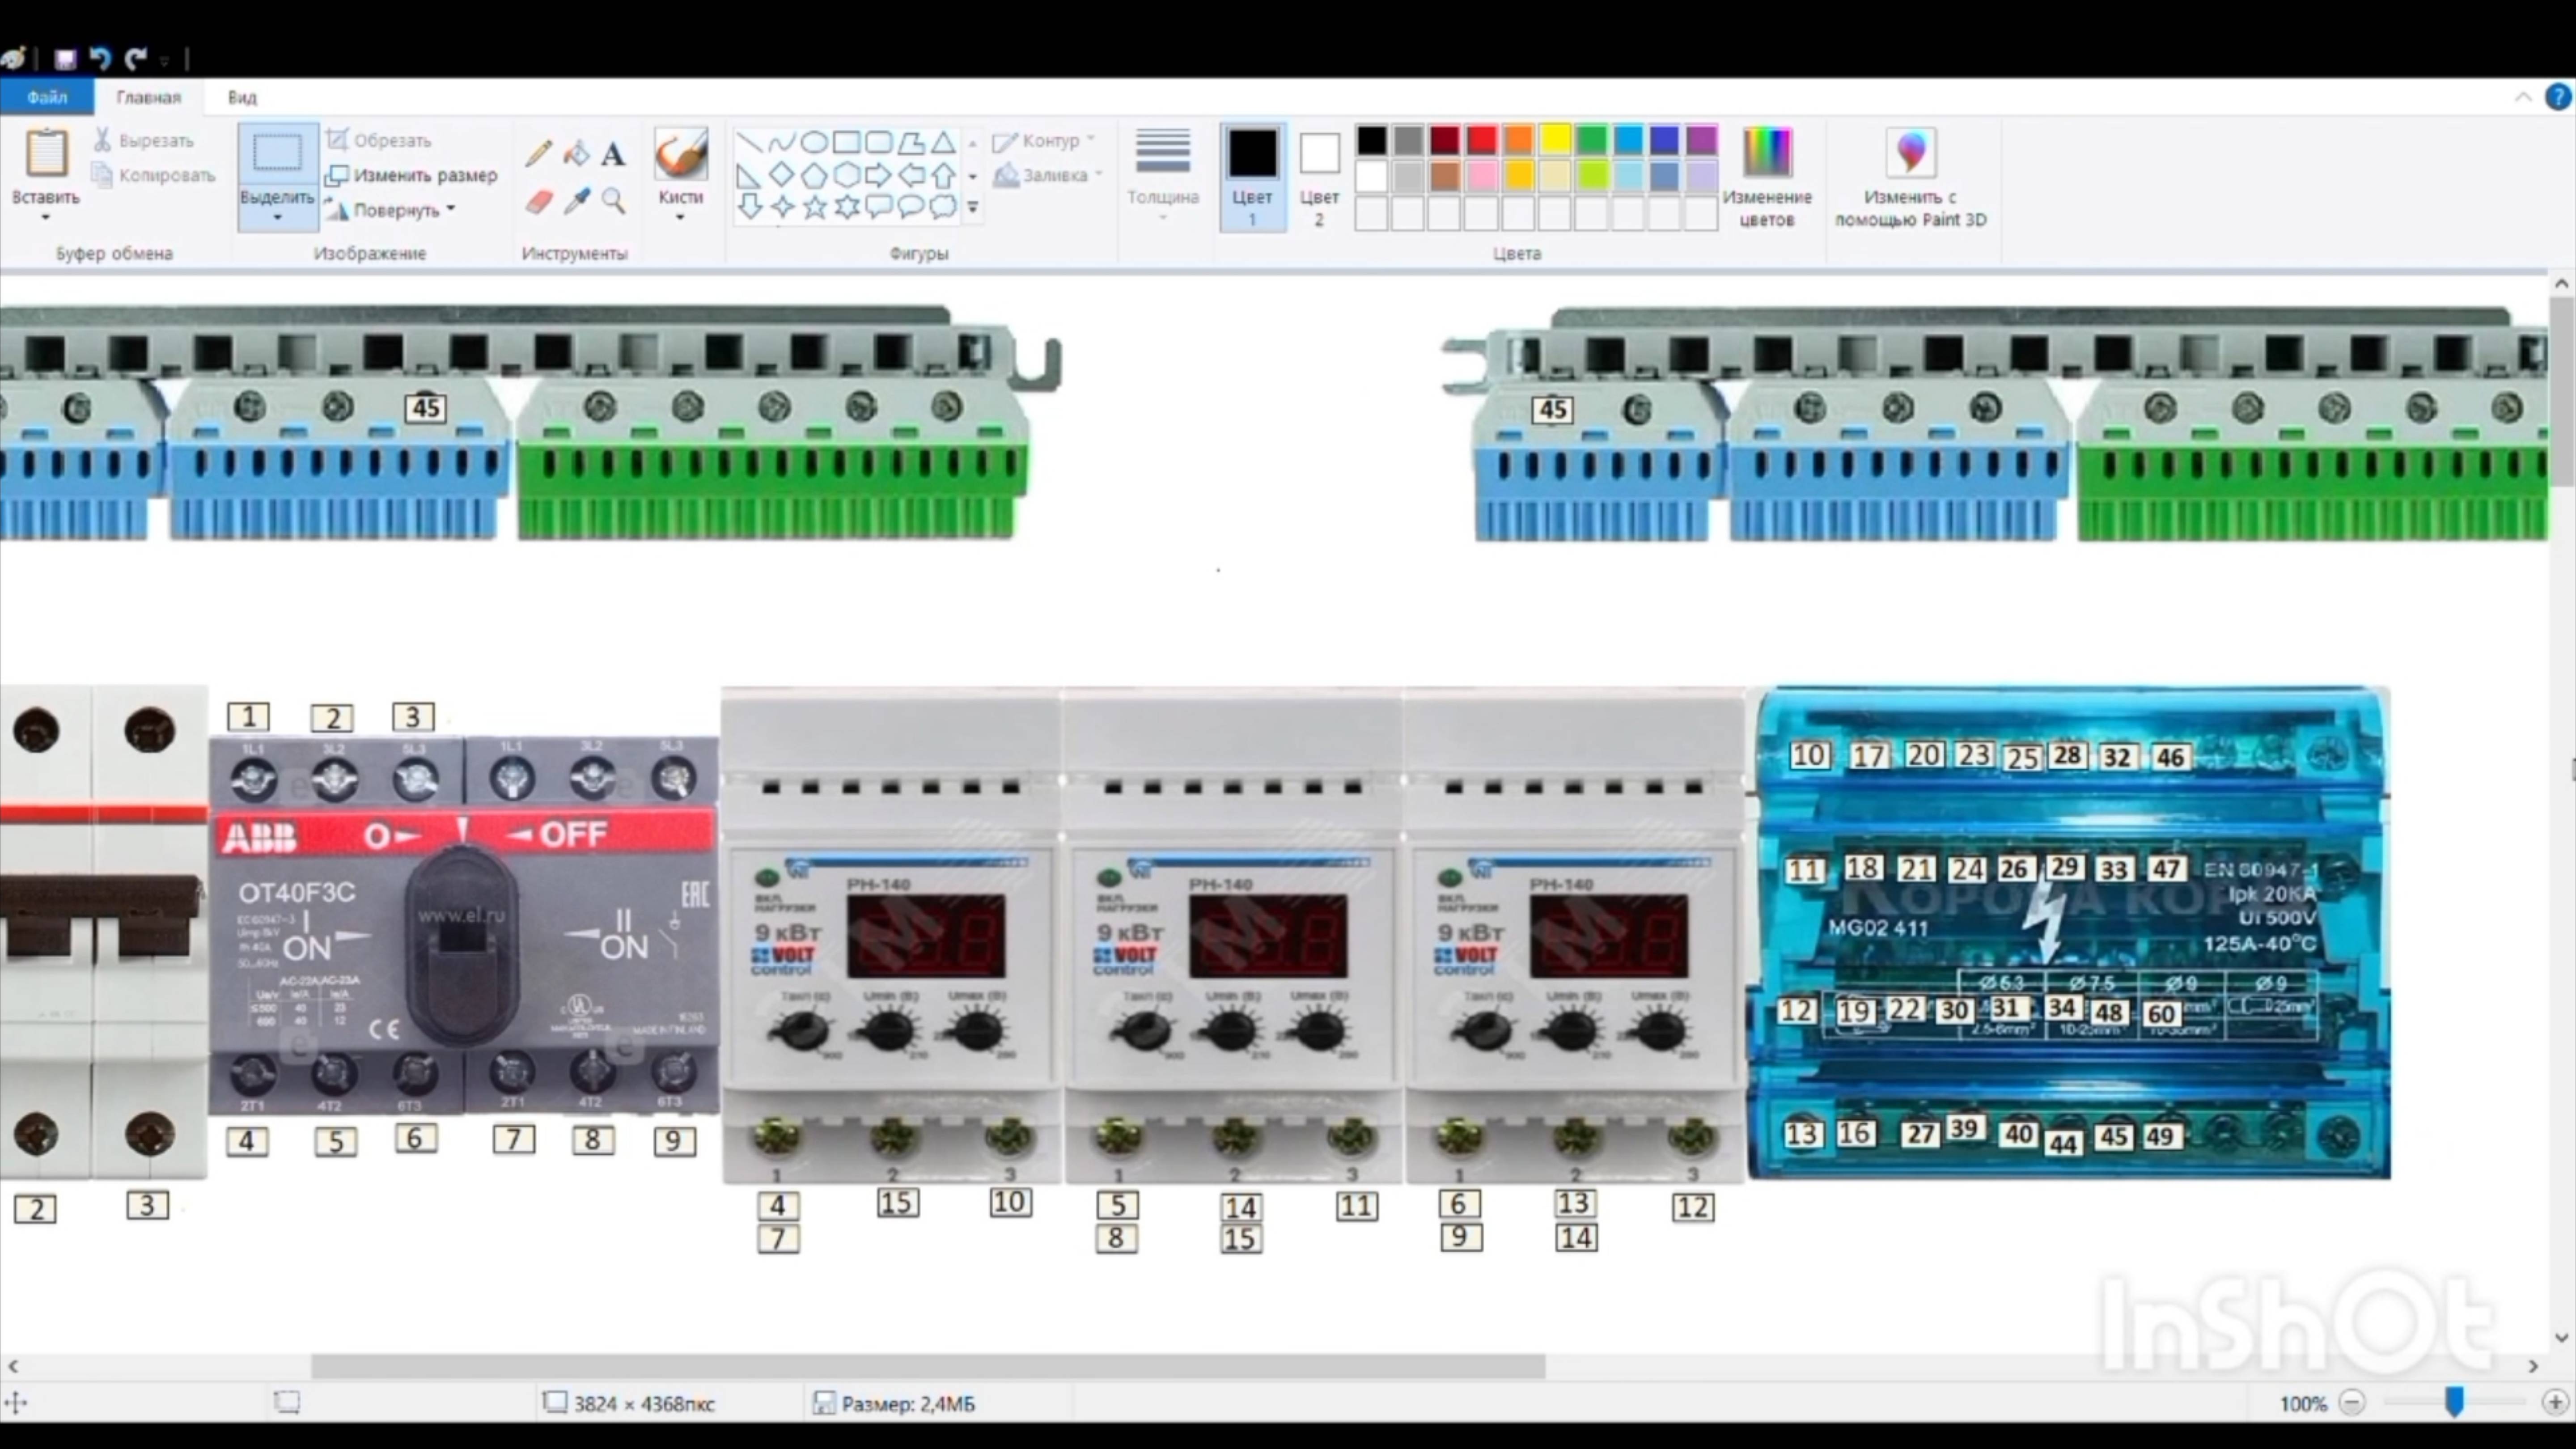
Task: Select the Text tool
Action: (x=613, y=153)
